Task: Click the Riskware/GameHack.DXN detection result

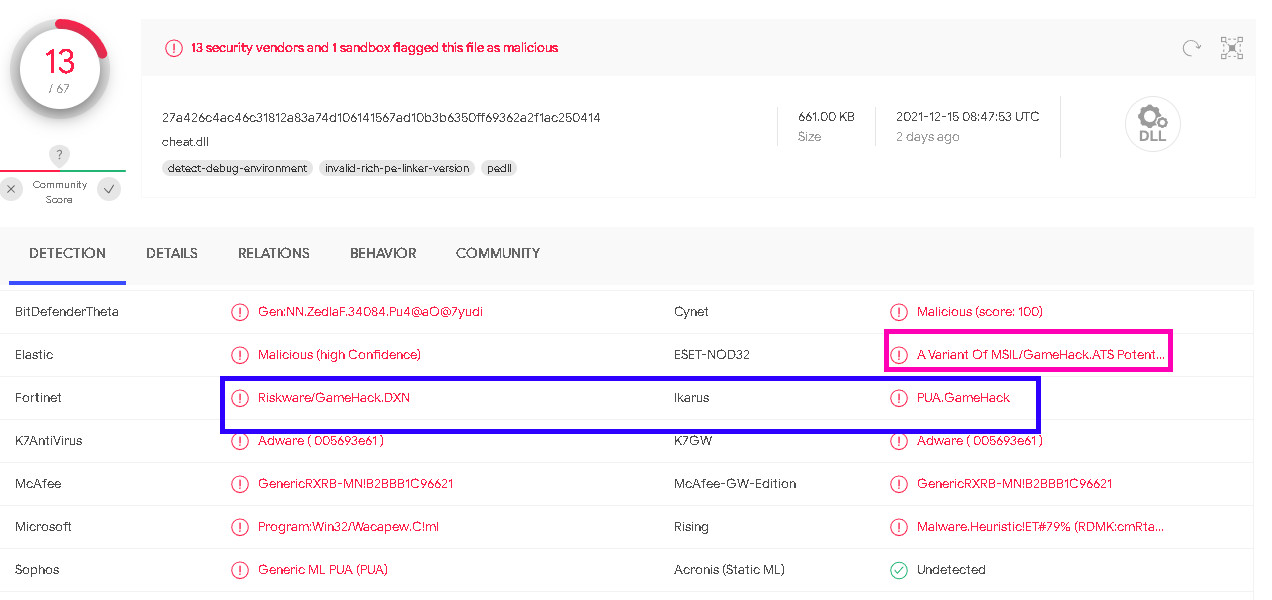Action: coord(334,398)
